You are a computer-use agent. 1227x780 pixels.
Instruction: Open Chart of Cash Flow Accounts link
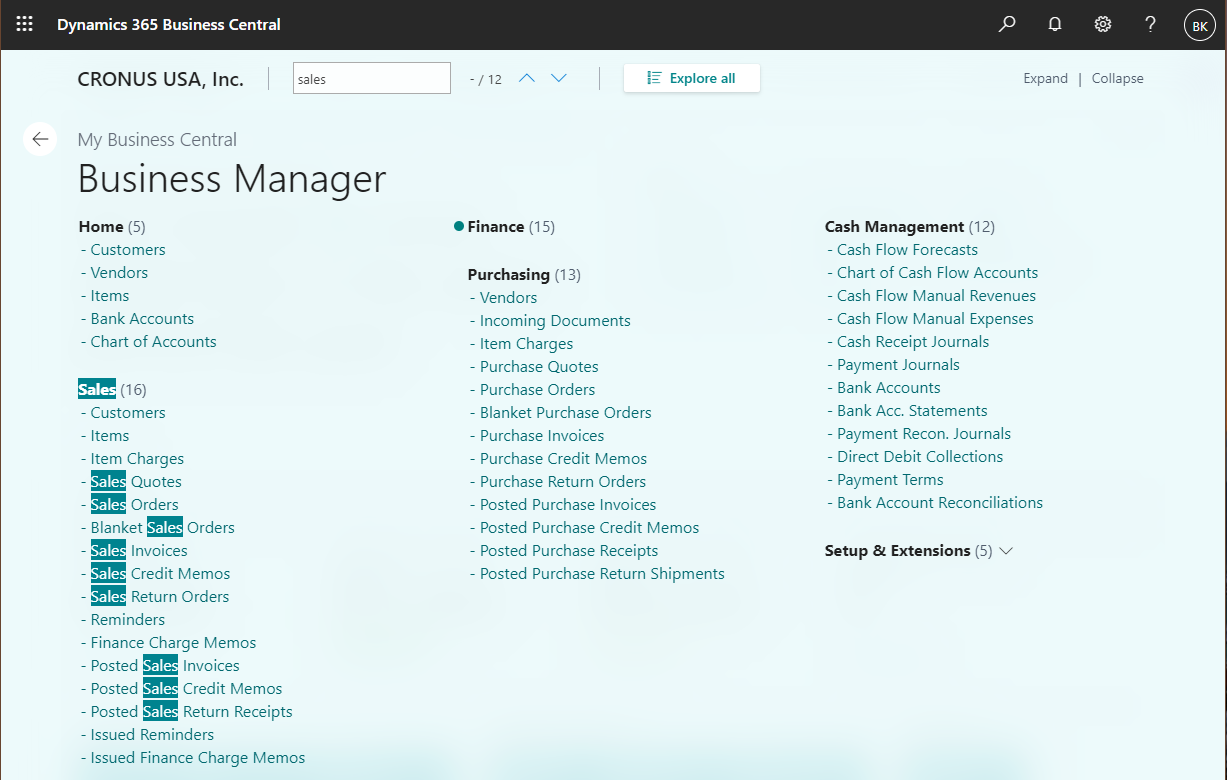[x=937, y=273]
